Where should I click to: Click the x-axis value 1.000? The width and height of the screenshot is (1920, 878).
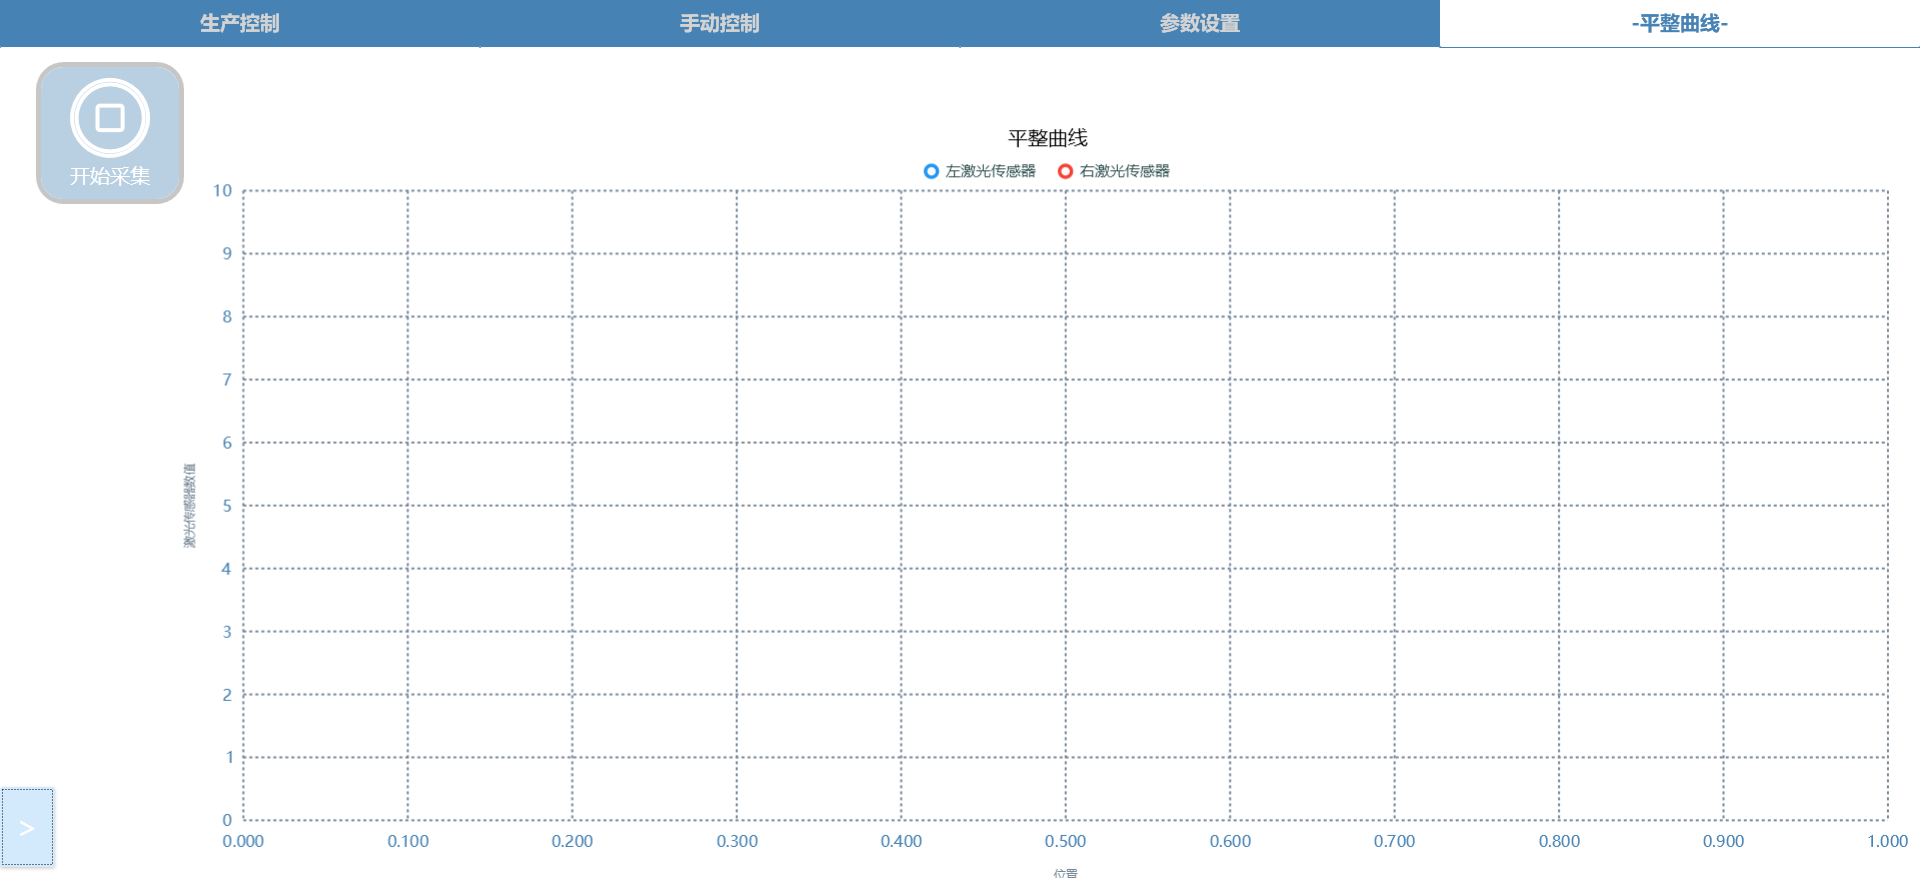coord(1887,841)
